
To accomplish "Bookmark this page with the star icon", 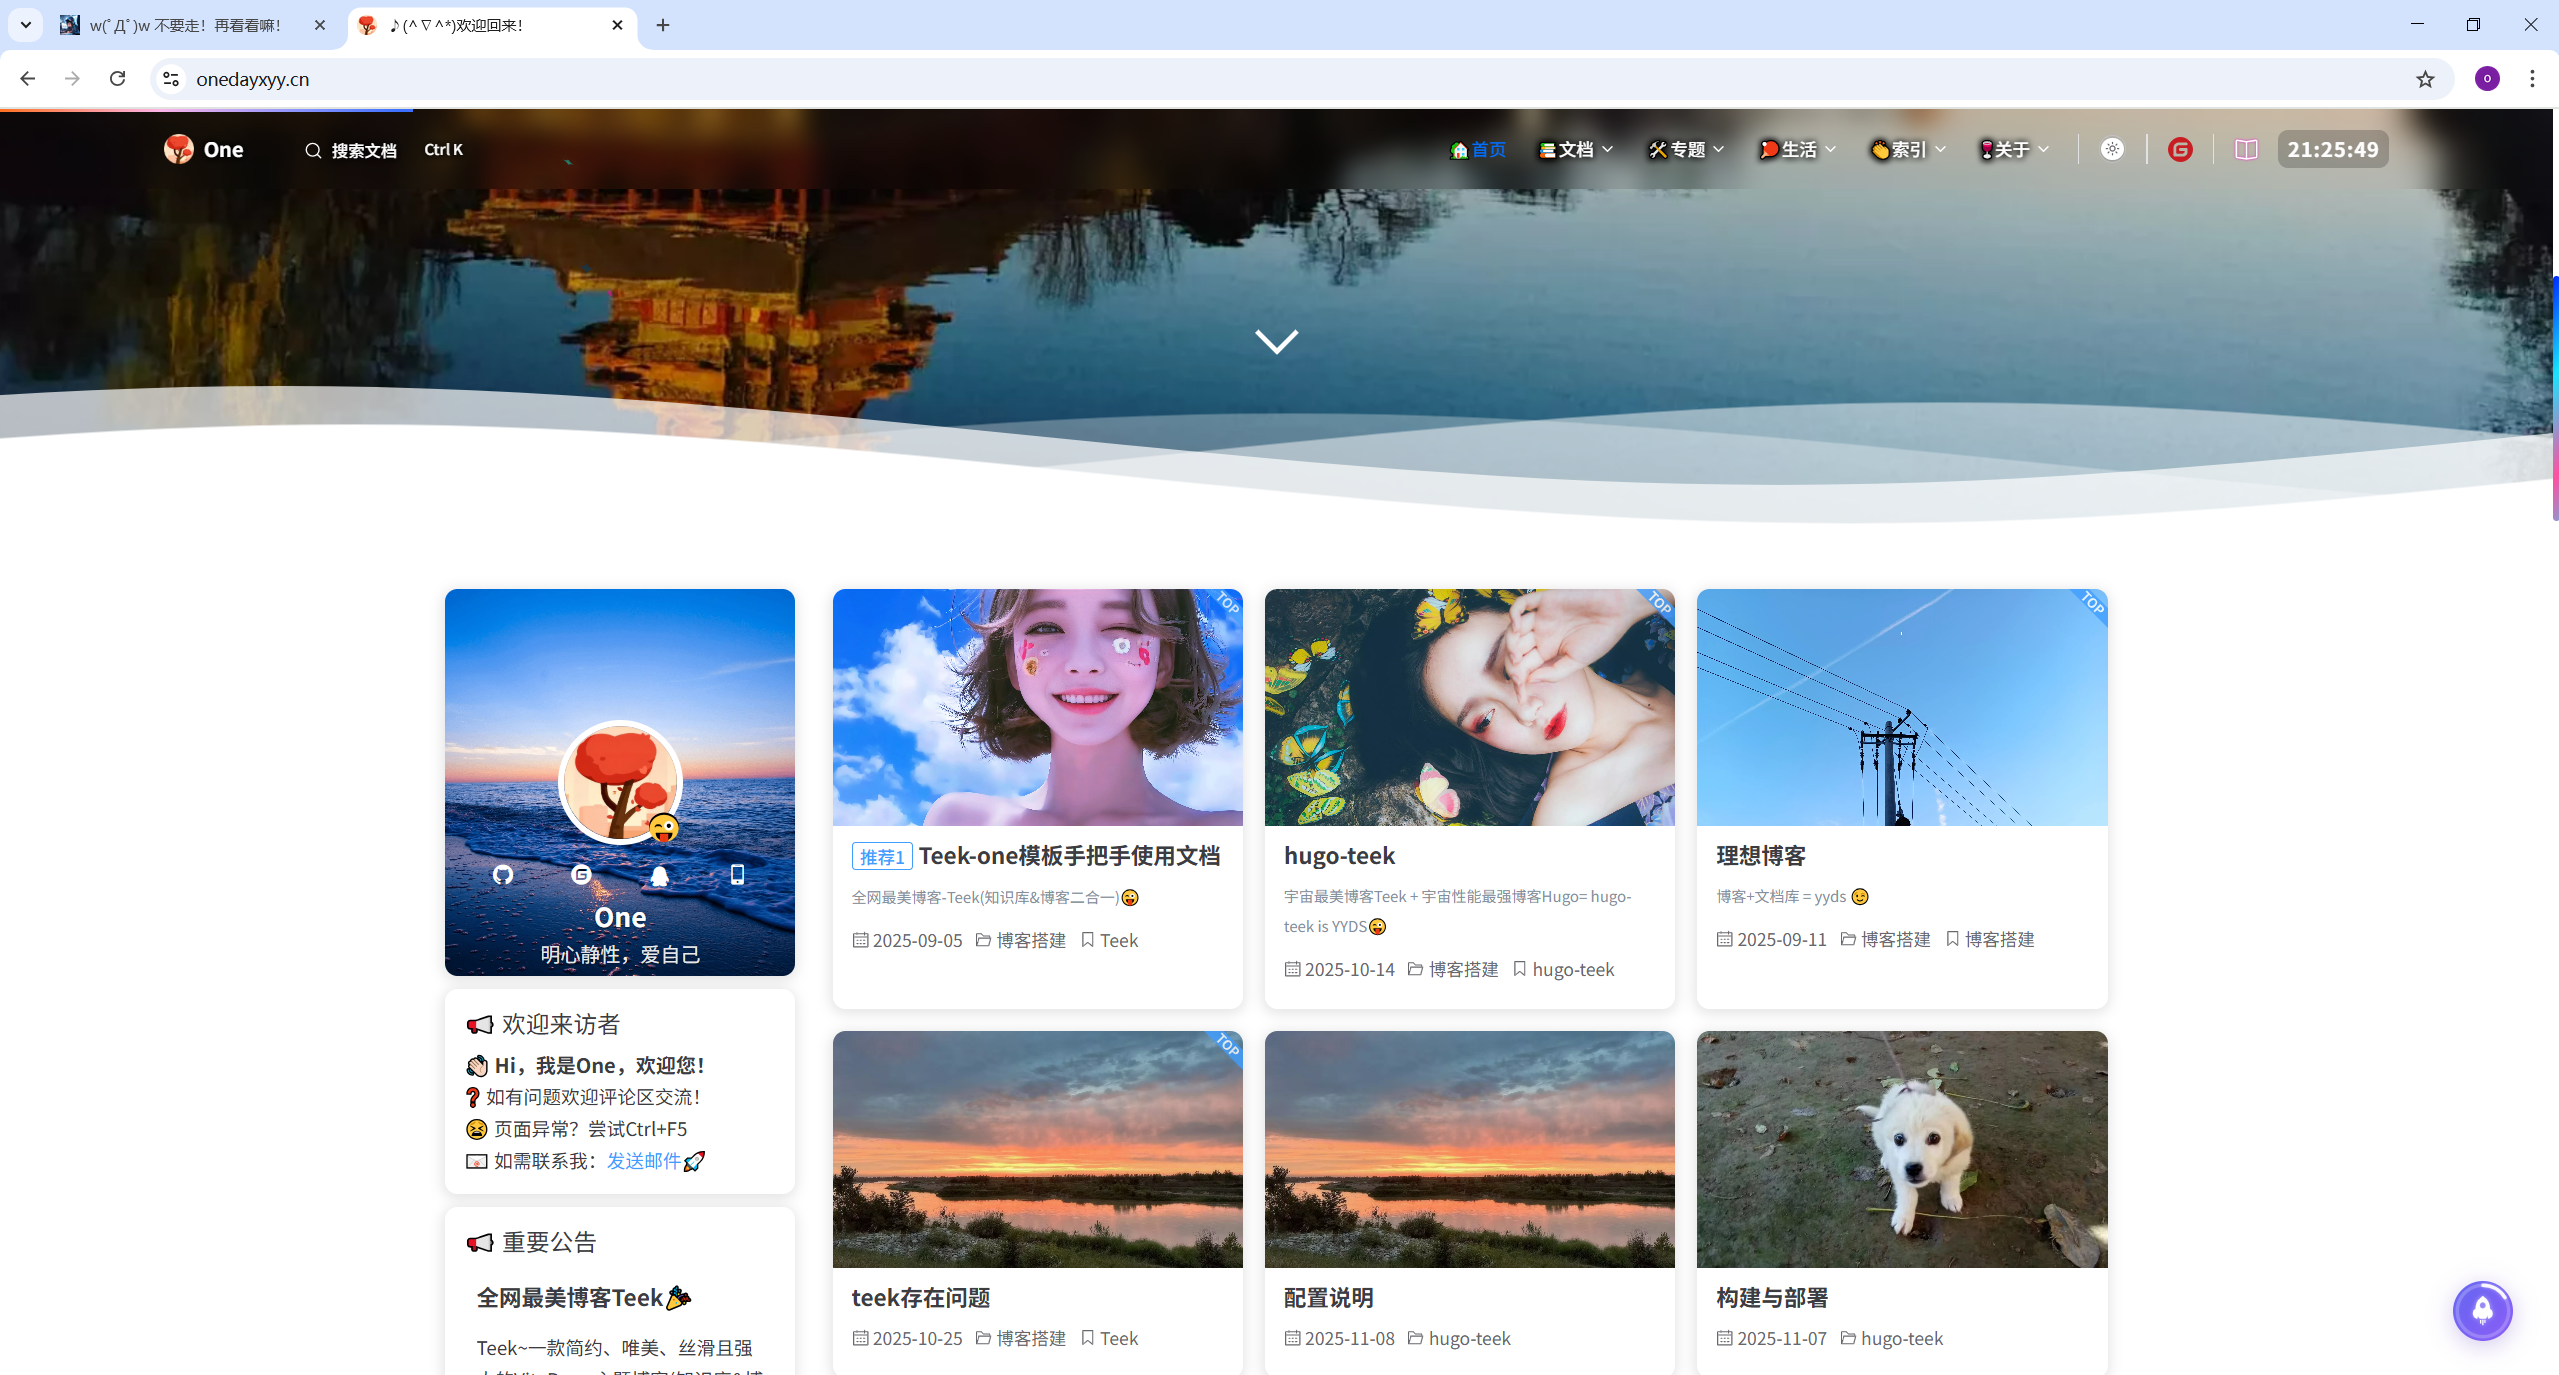I will [x=2425, y=79].
